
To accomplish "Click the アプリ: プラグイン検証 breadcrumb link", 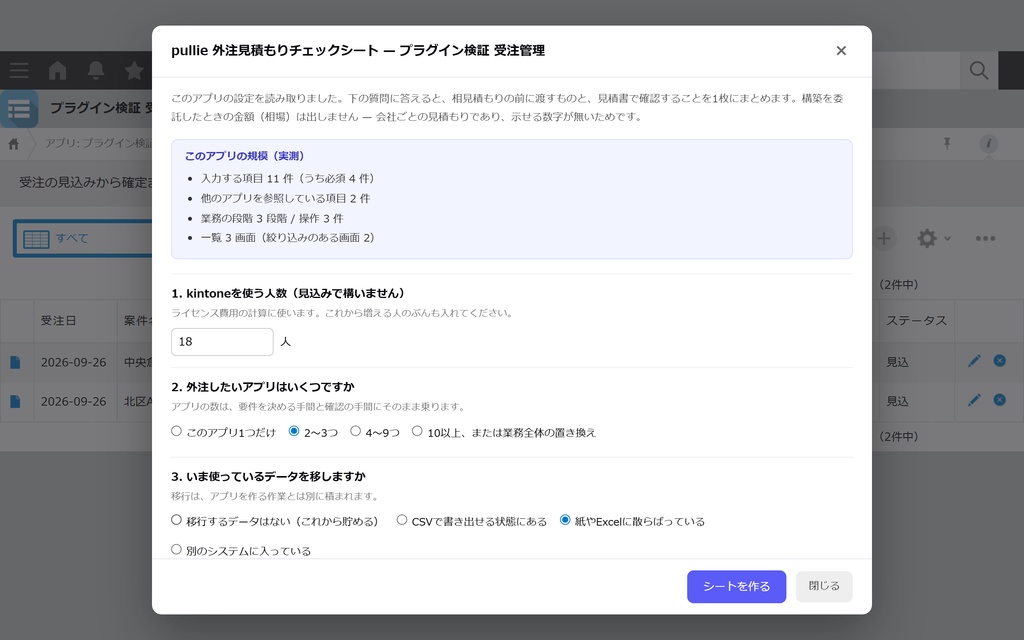I will 98,143.
